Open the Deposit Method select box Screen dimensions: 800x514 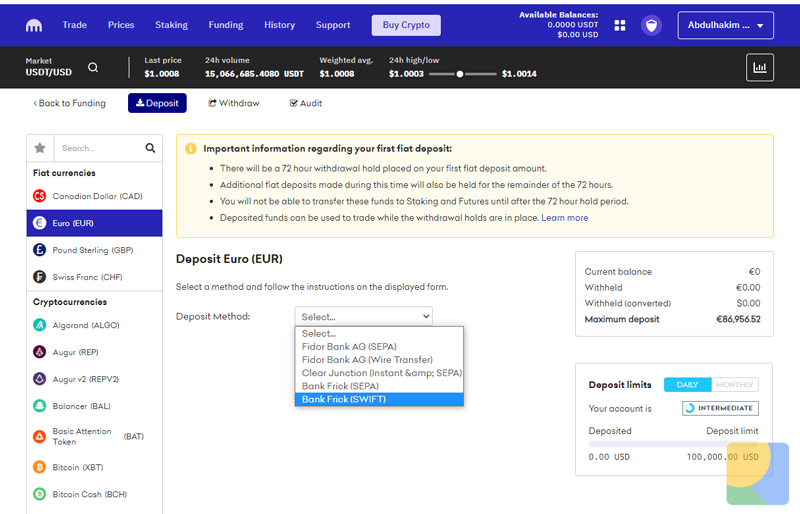[x=364, y=316]
